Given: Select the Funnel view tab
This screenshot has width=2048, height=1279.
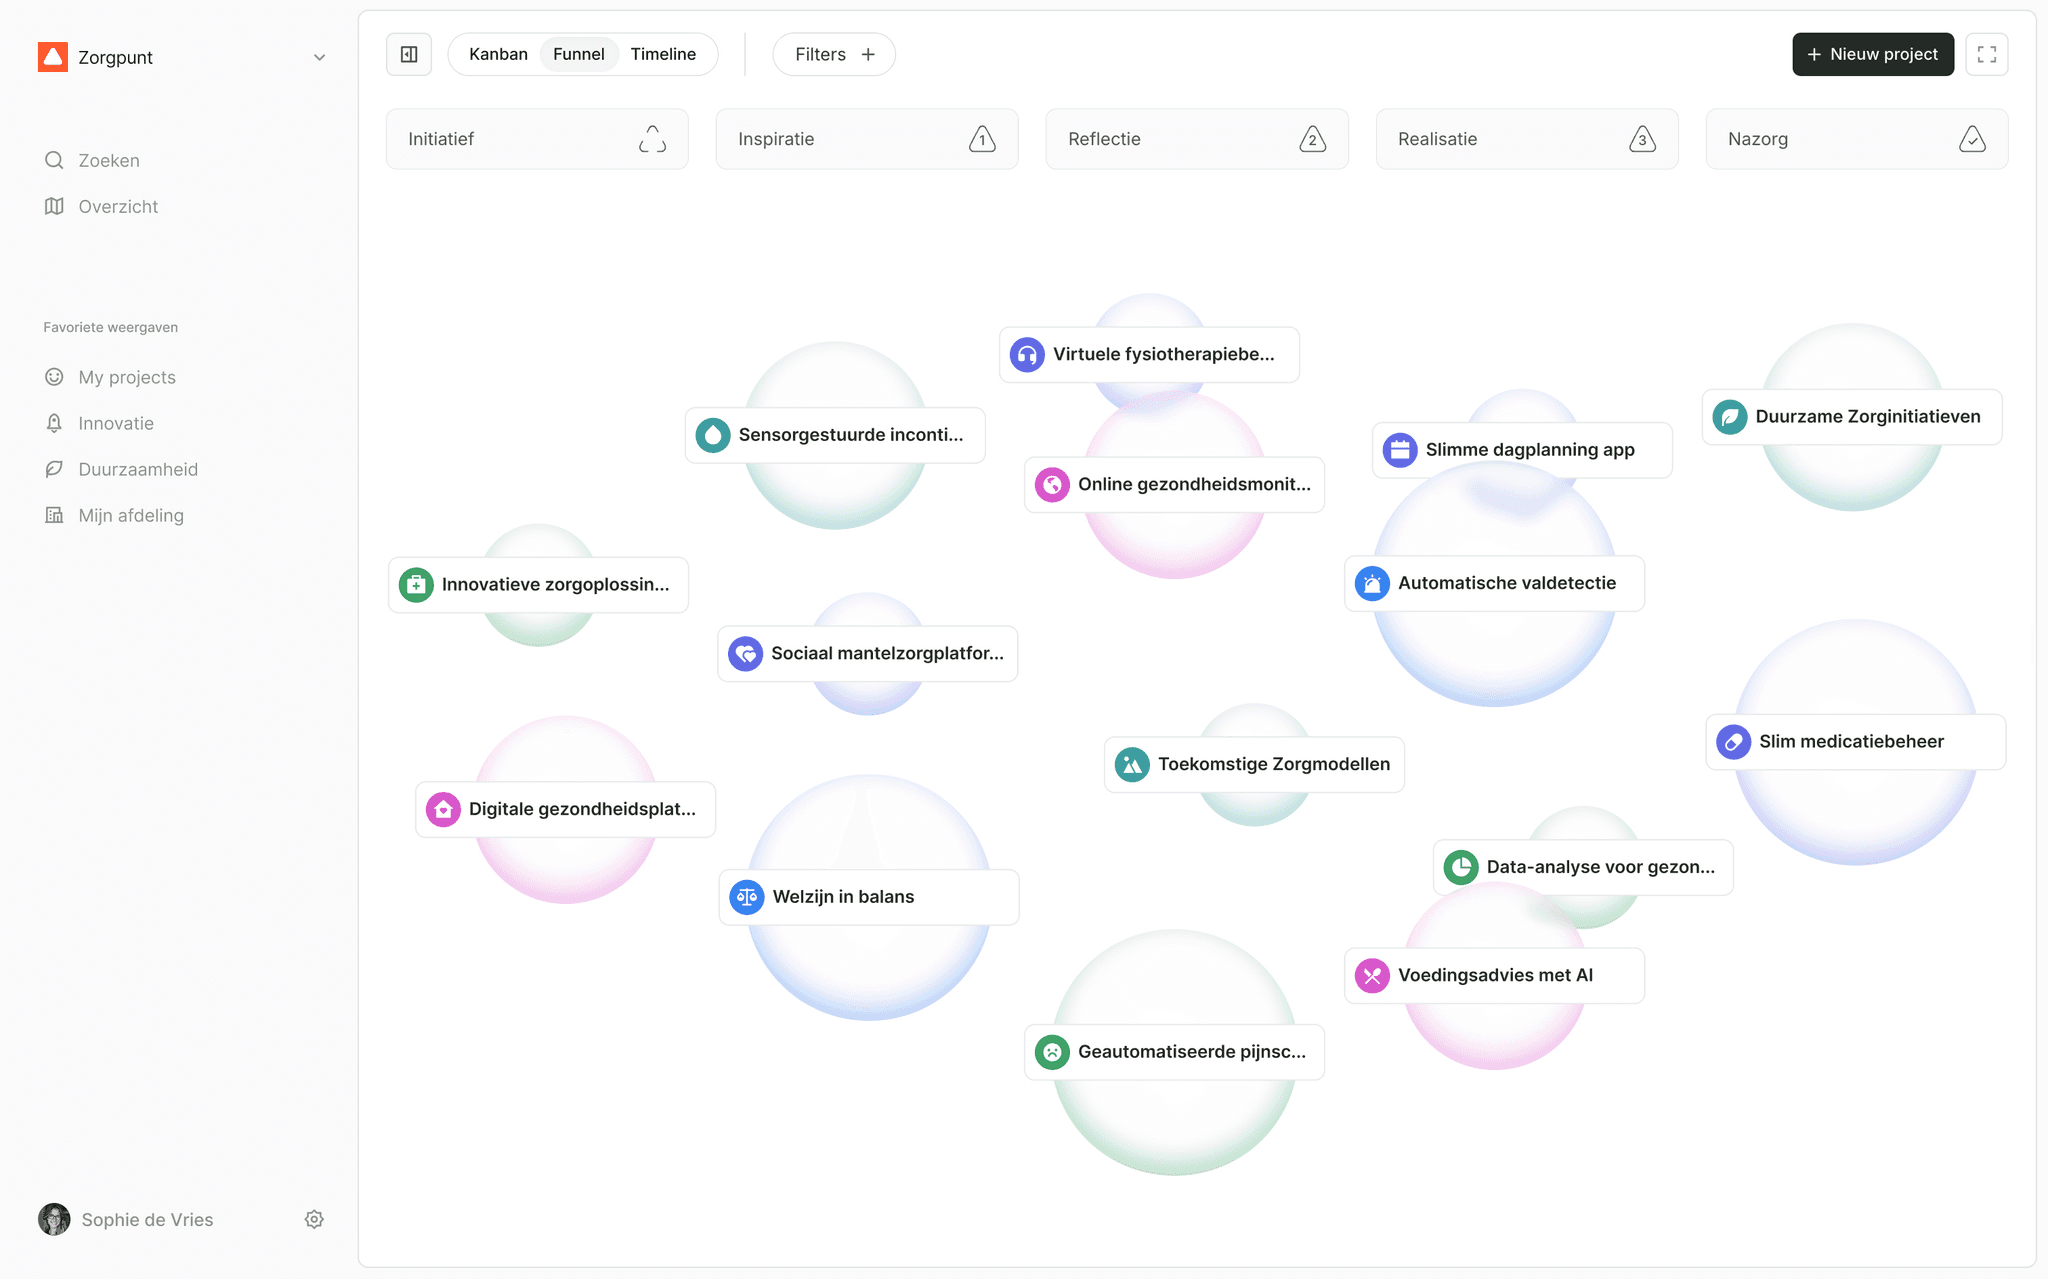Looking at the screenshot, I should [x=579, y=54].
